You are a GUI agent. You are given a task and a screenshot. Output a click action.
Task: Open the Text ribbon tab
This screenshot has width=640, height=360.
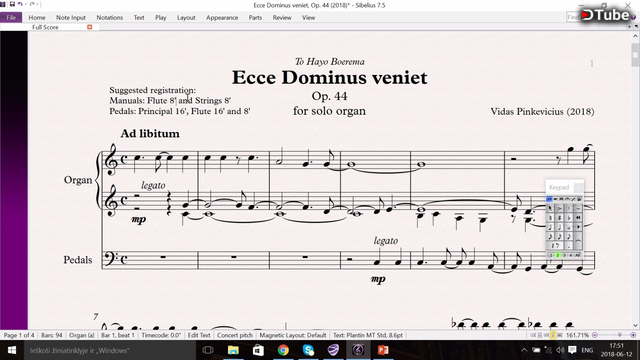(139, 18)
